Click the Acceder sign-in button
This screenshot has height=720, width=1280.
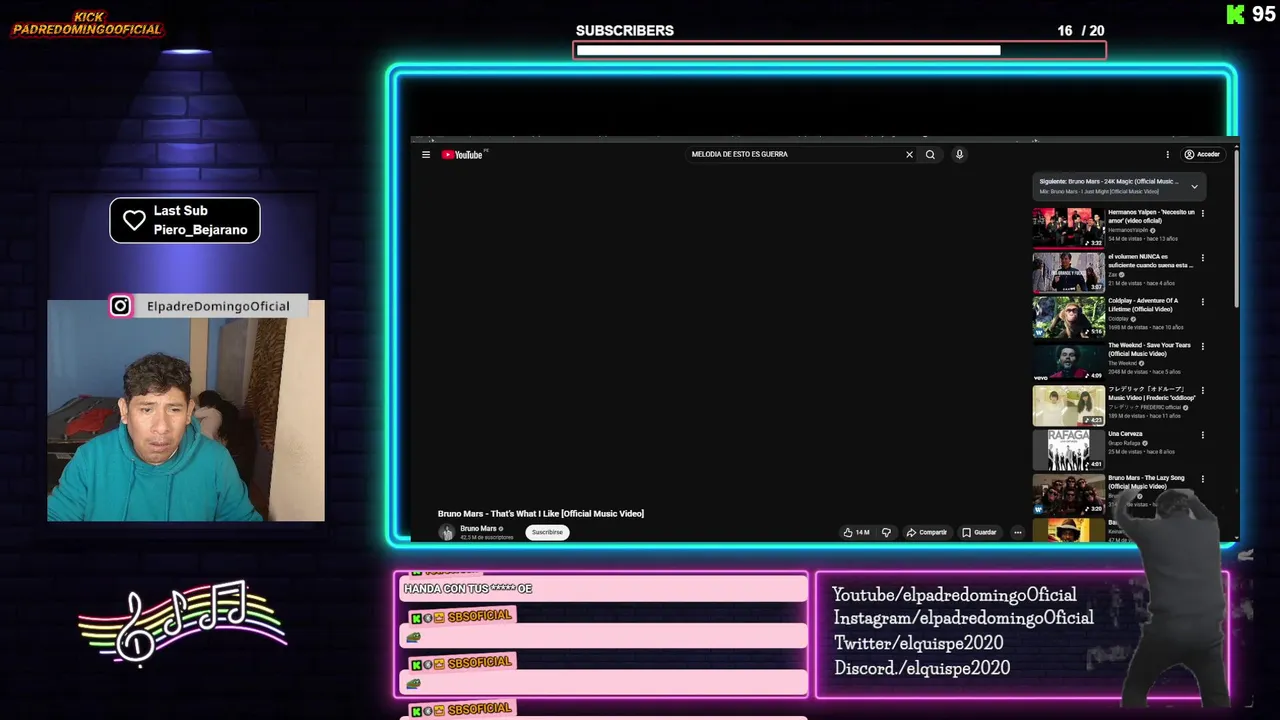[1202, 154]
